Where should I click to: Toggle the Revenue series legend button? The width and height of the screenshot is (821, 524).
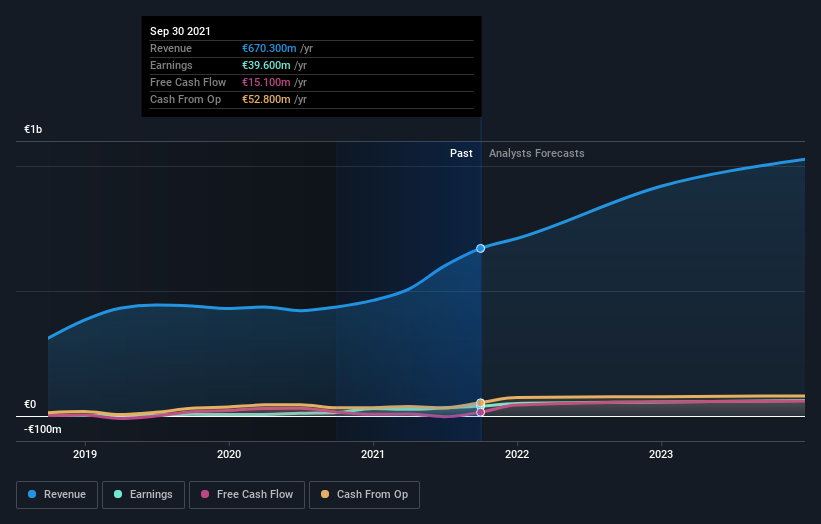tap(57, 495)
